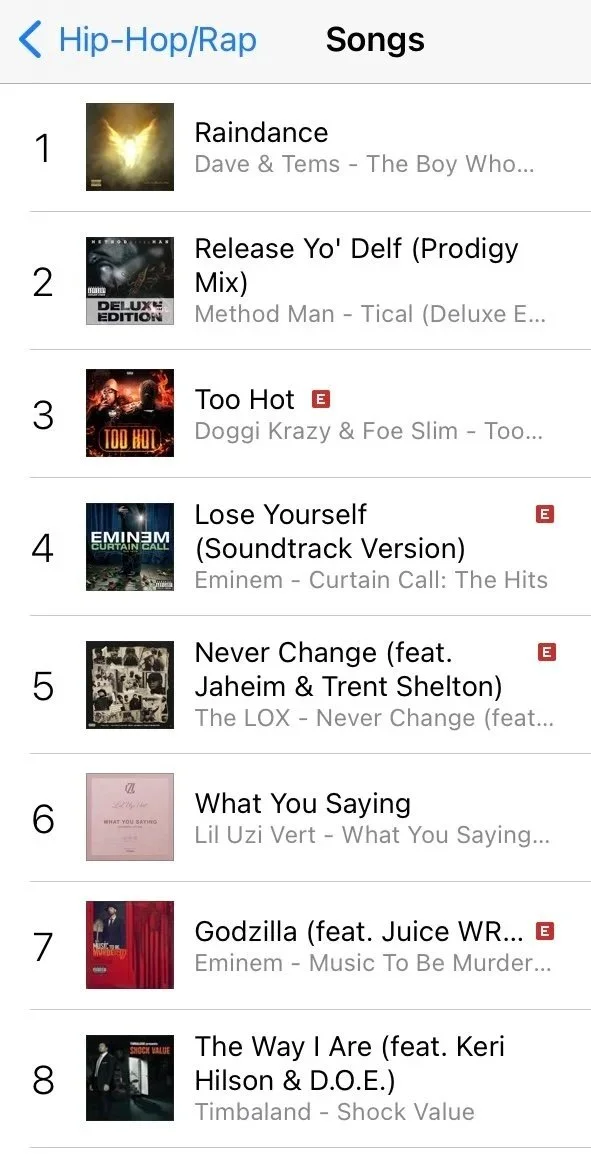Tap the explicit badge on Never Change
This screenshot has height=1165, width=591.
(545, 652)
